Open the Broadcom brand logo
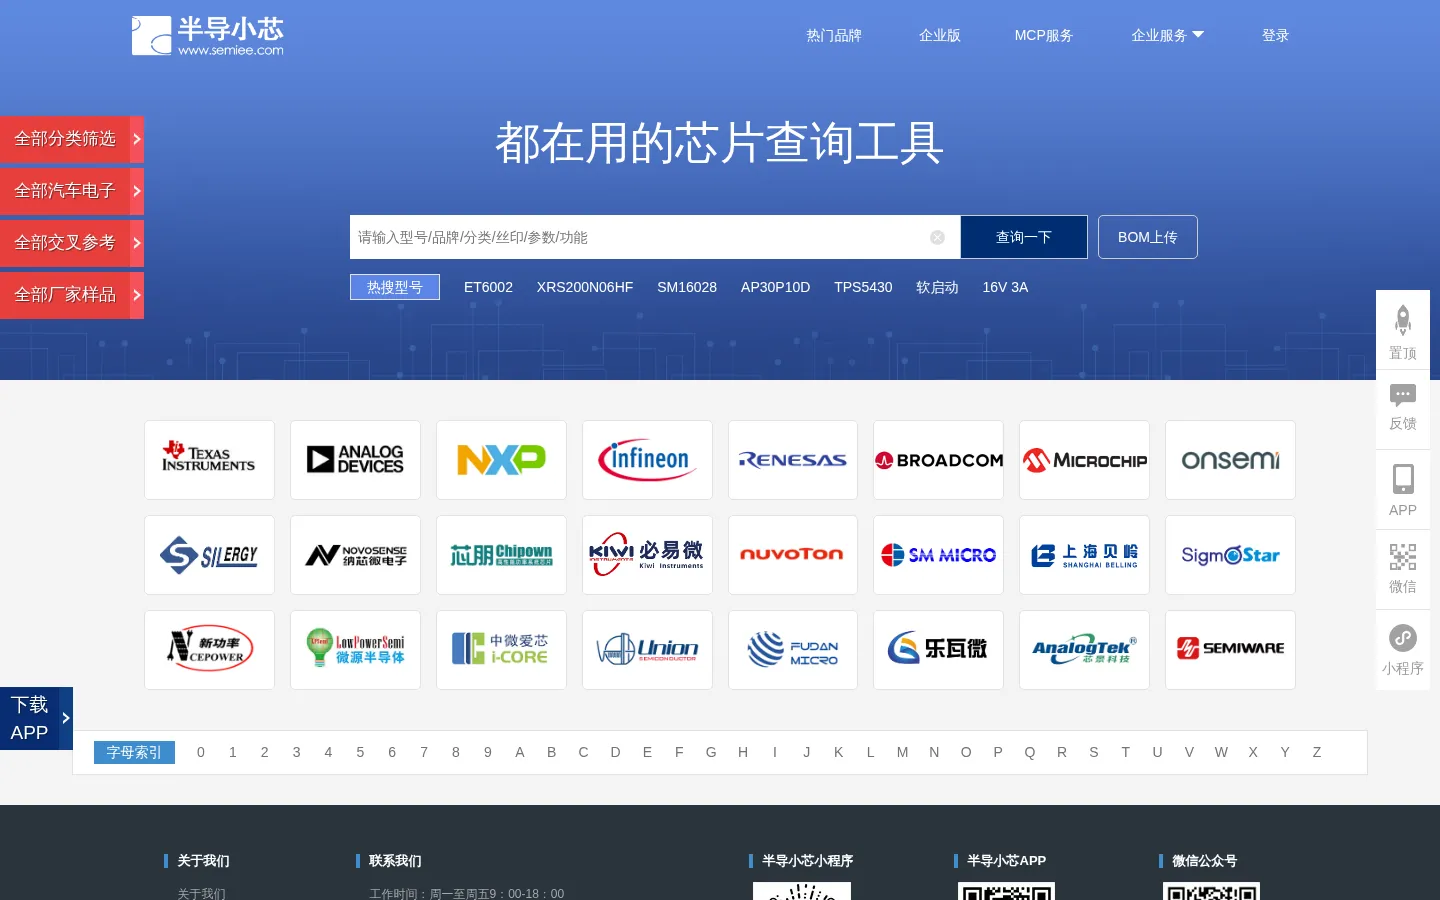This screenshot has height=900, width=1440. (938, 460)
